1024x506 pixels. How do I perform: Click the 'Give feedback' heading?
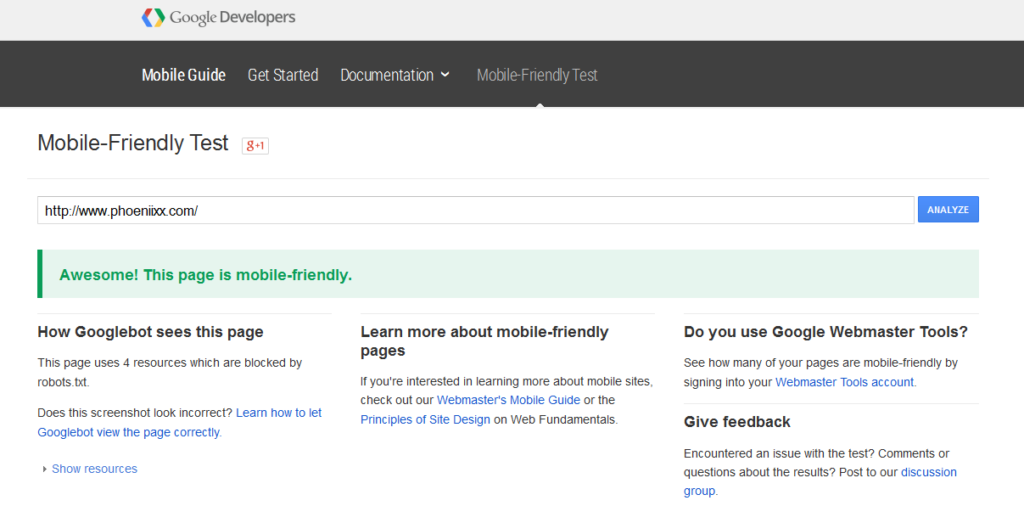[737, 422]
